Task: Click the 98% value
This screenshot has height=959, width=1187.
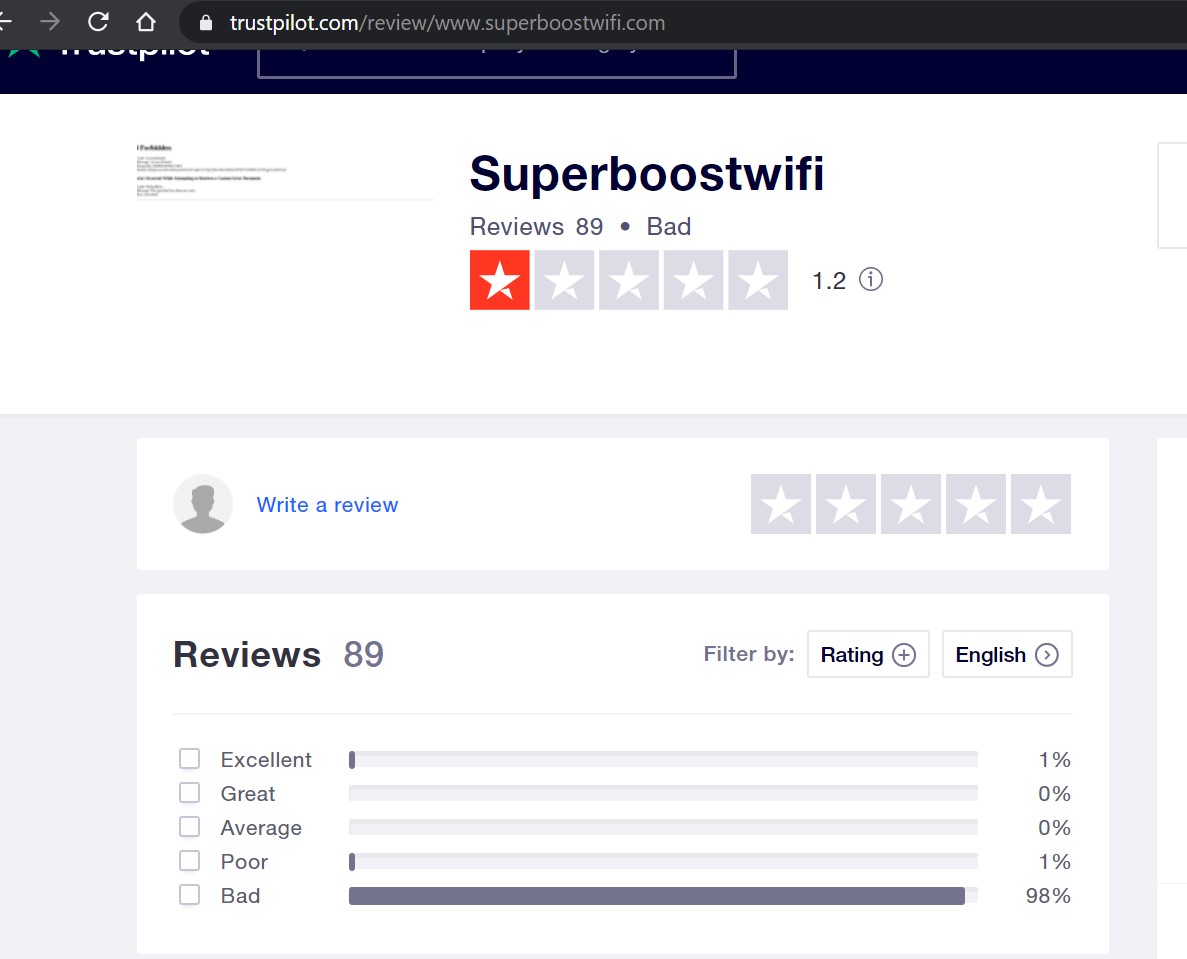Action: coord(1048,895)
